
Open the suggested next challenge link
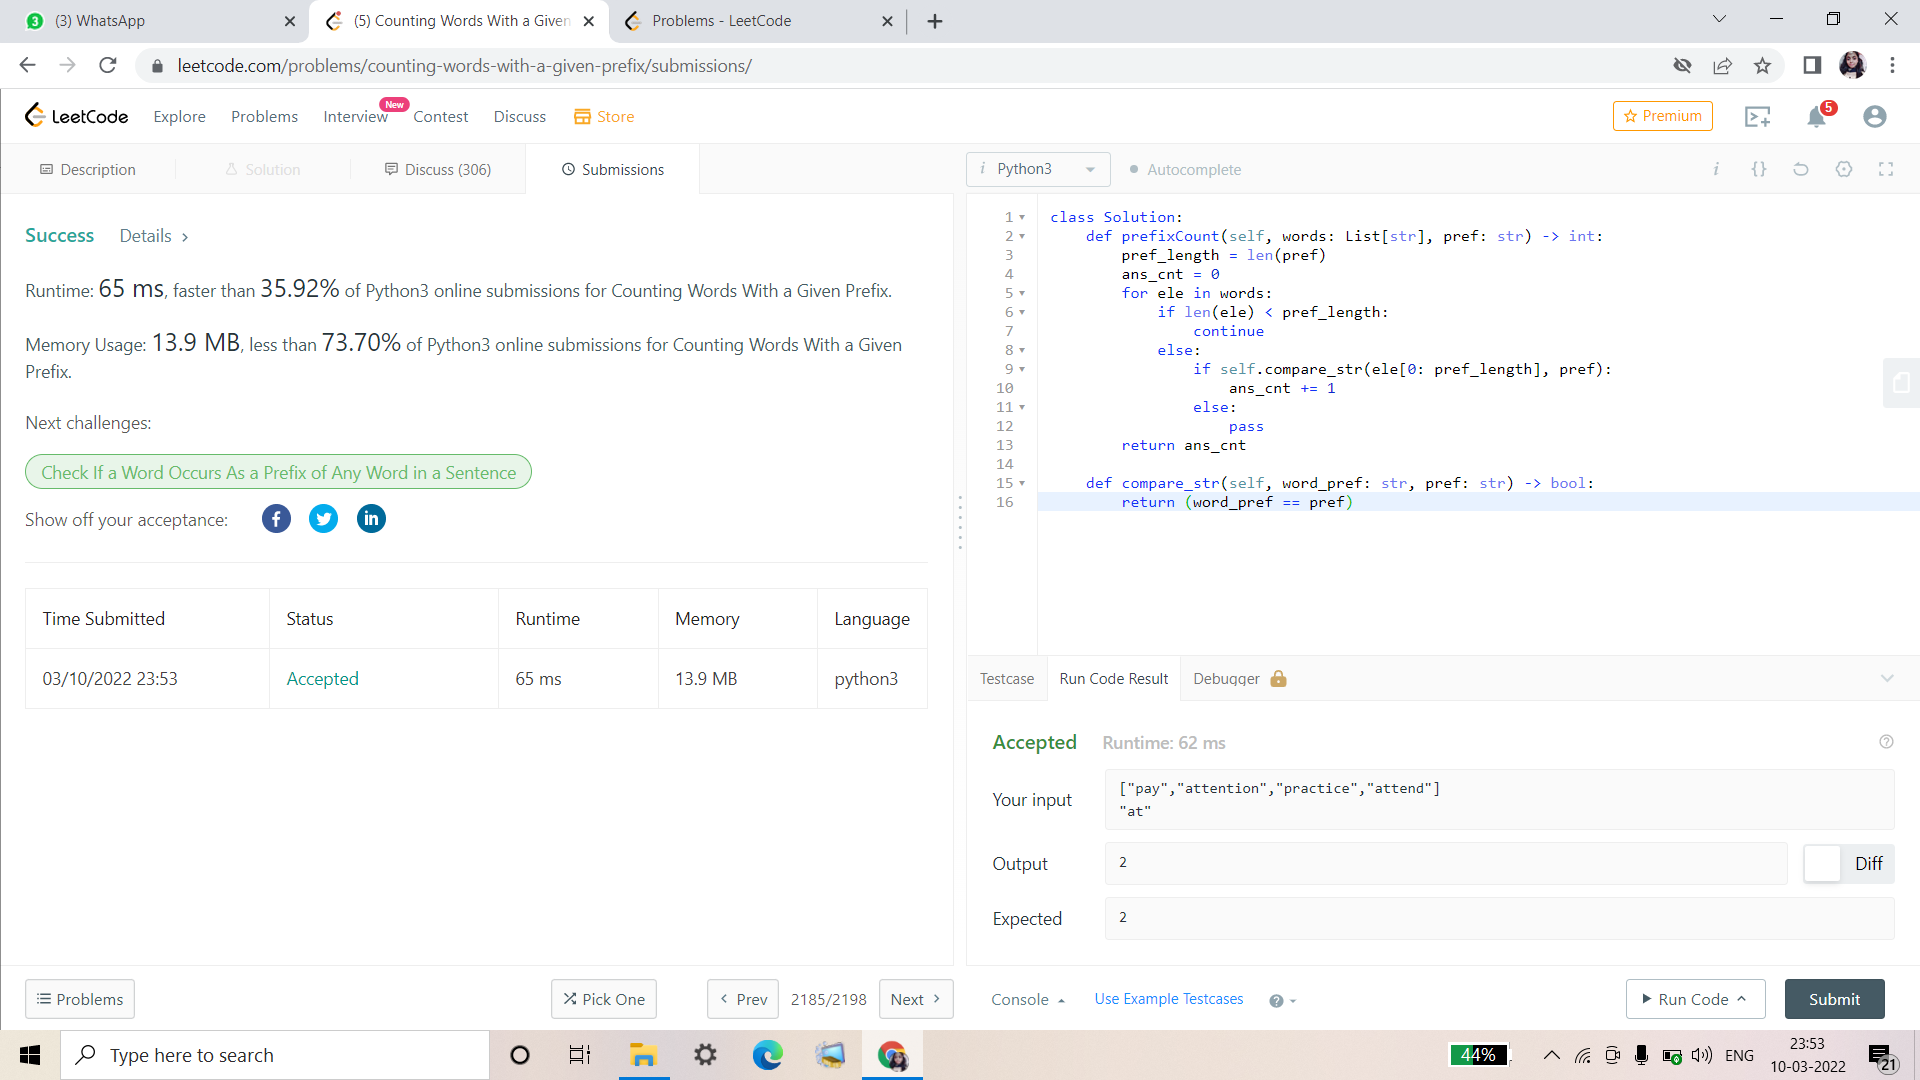(x=278, y=472)
